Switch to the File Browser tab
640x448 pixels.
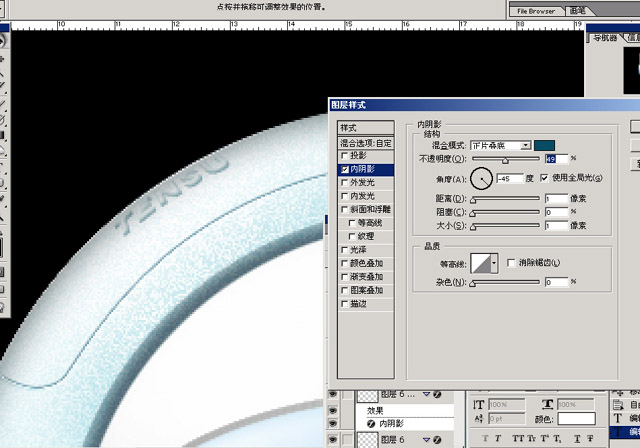click(x=536, y=11)
